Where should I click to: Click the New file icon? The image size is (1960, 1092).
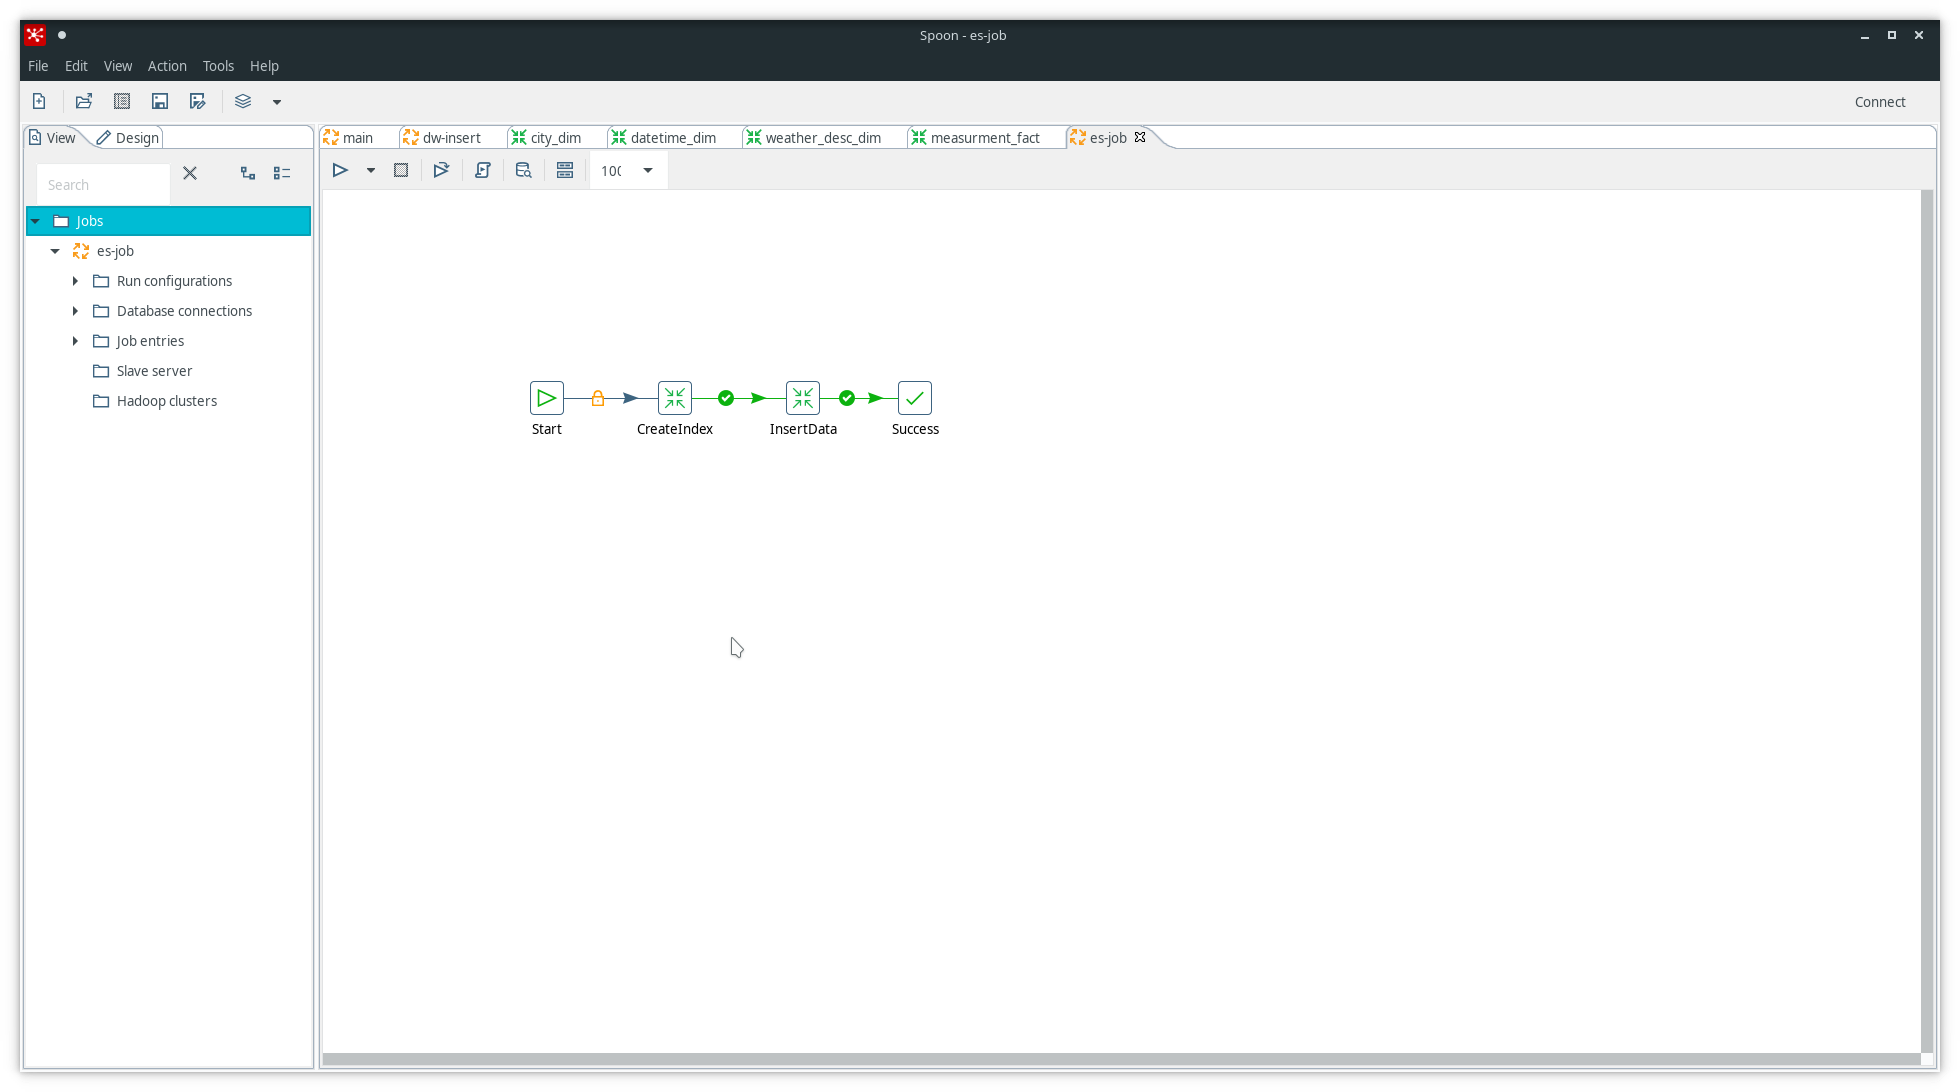tap(39, 101)
